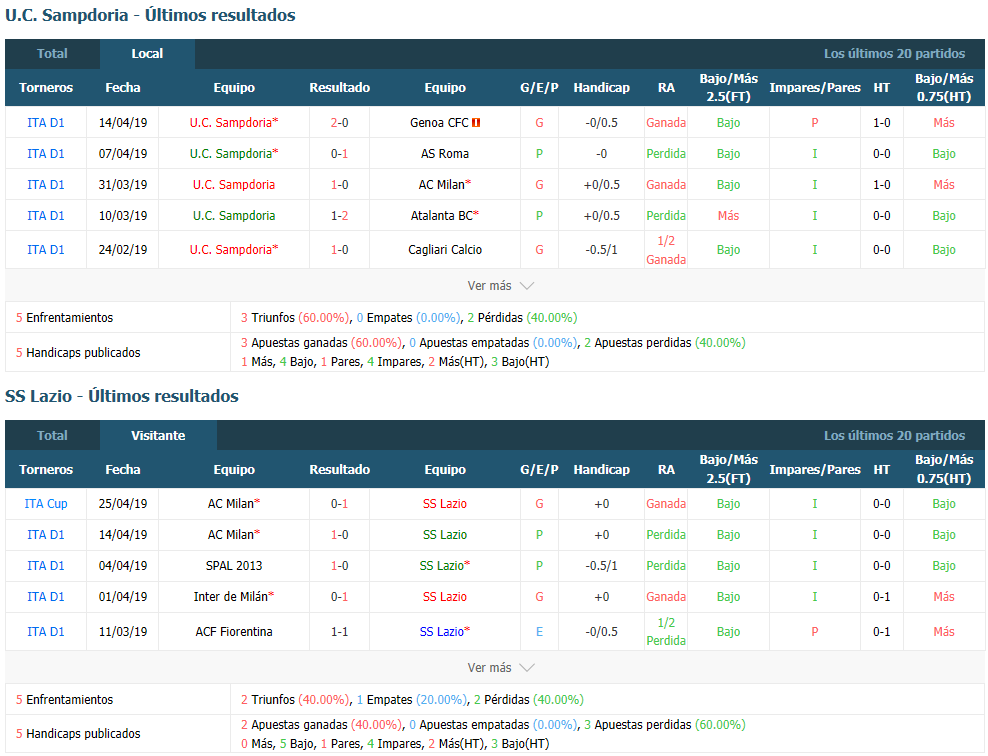
Task: Click Atalanta BC team name
Action: point(442,215)
